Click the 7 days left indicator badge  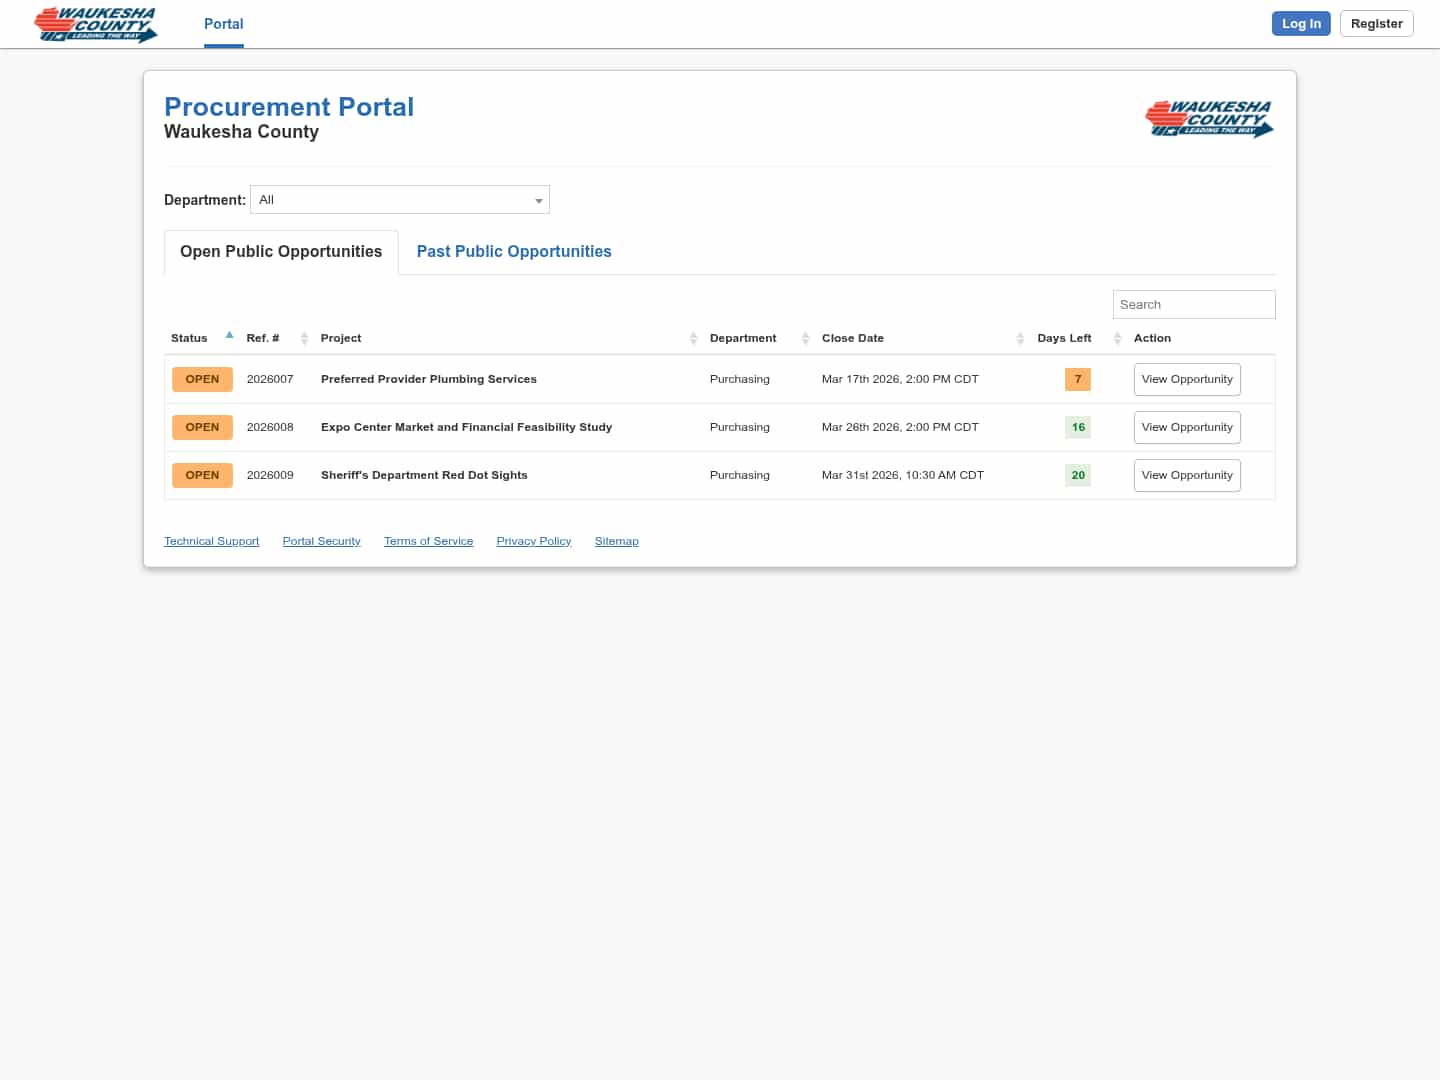pyautogui.click(x=1077, y=379)
